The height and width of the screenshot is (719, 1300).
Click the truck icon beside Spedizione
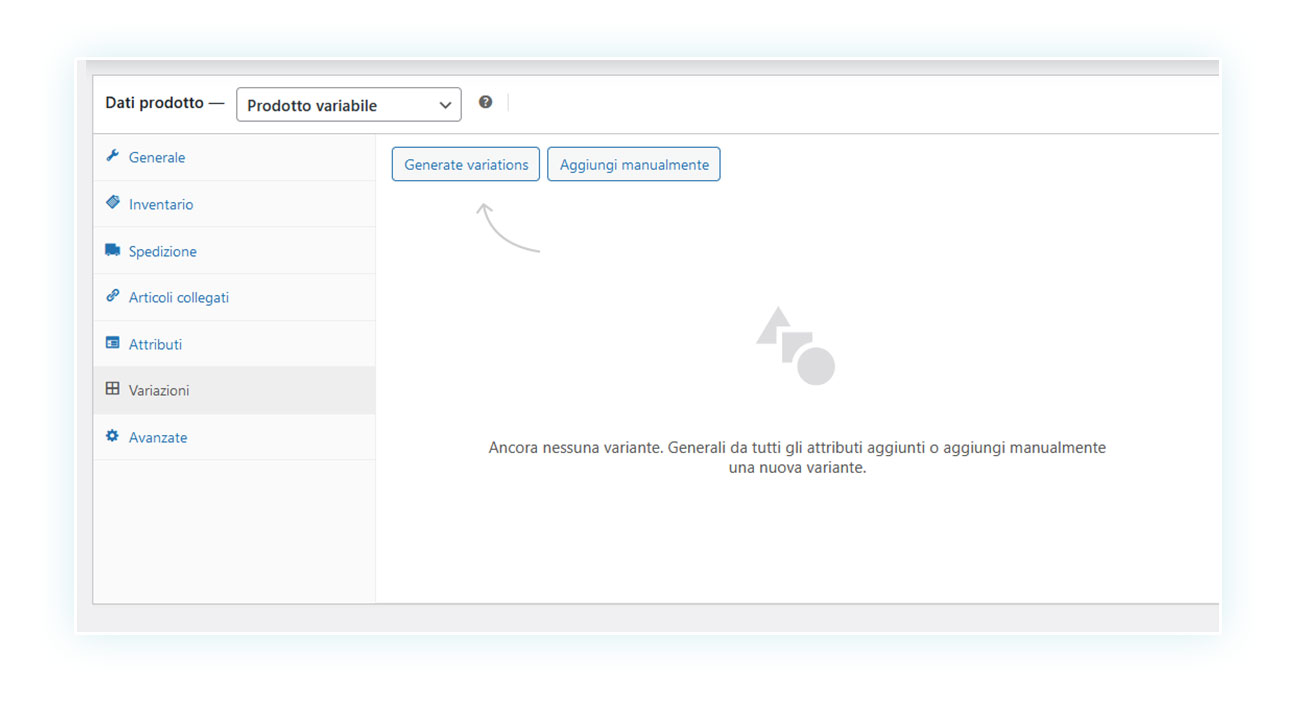(112, 250)
